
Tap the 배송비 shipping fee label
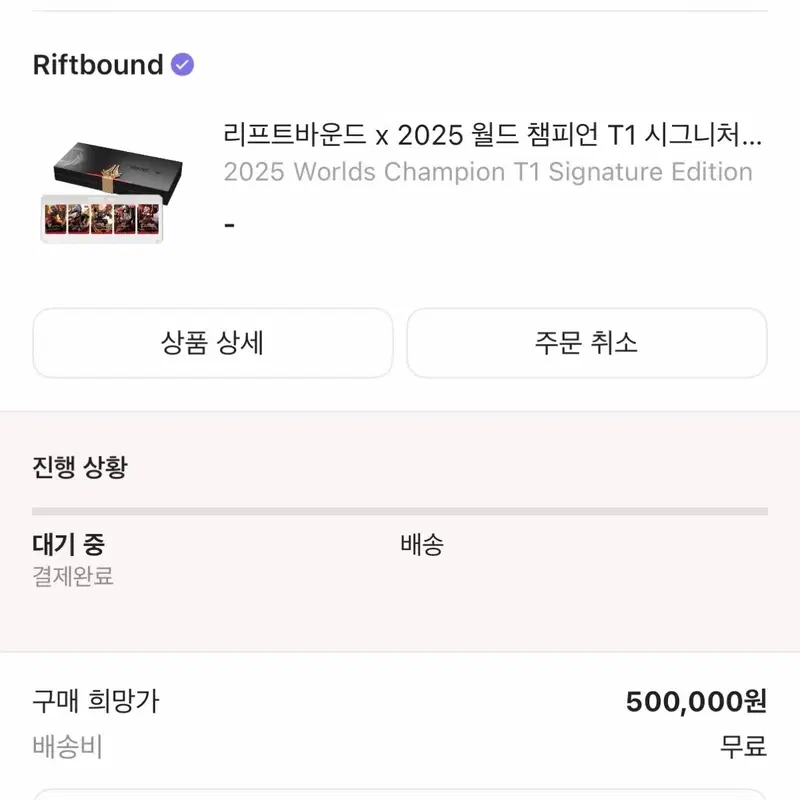coord(67,746)
